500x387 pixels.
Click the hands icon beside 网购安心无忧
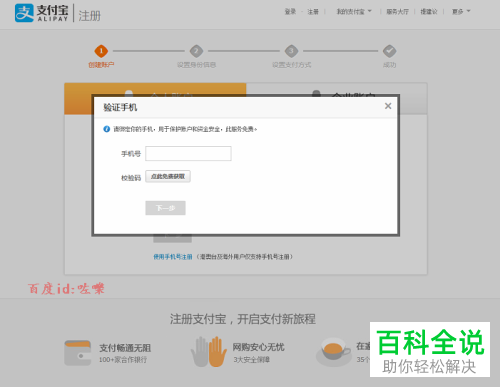[209, 352]
